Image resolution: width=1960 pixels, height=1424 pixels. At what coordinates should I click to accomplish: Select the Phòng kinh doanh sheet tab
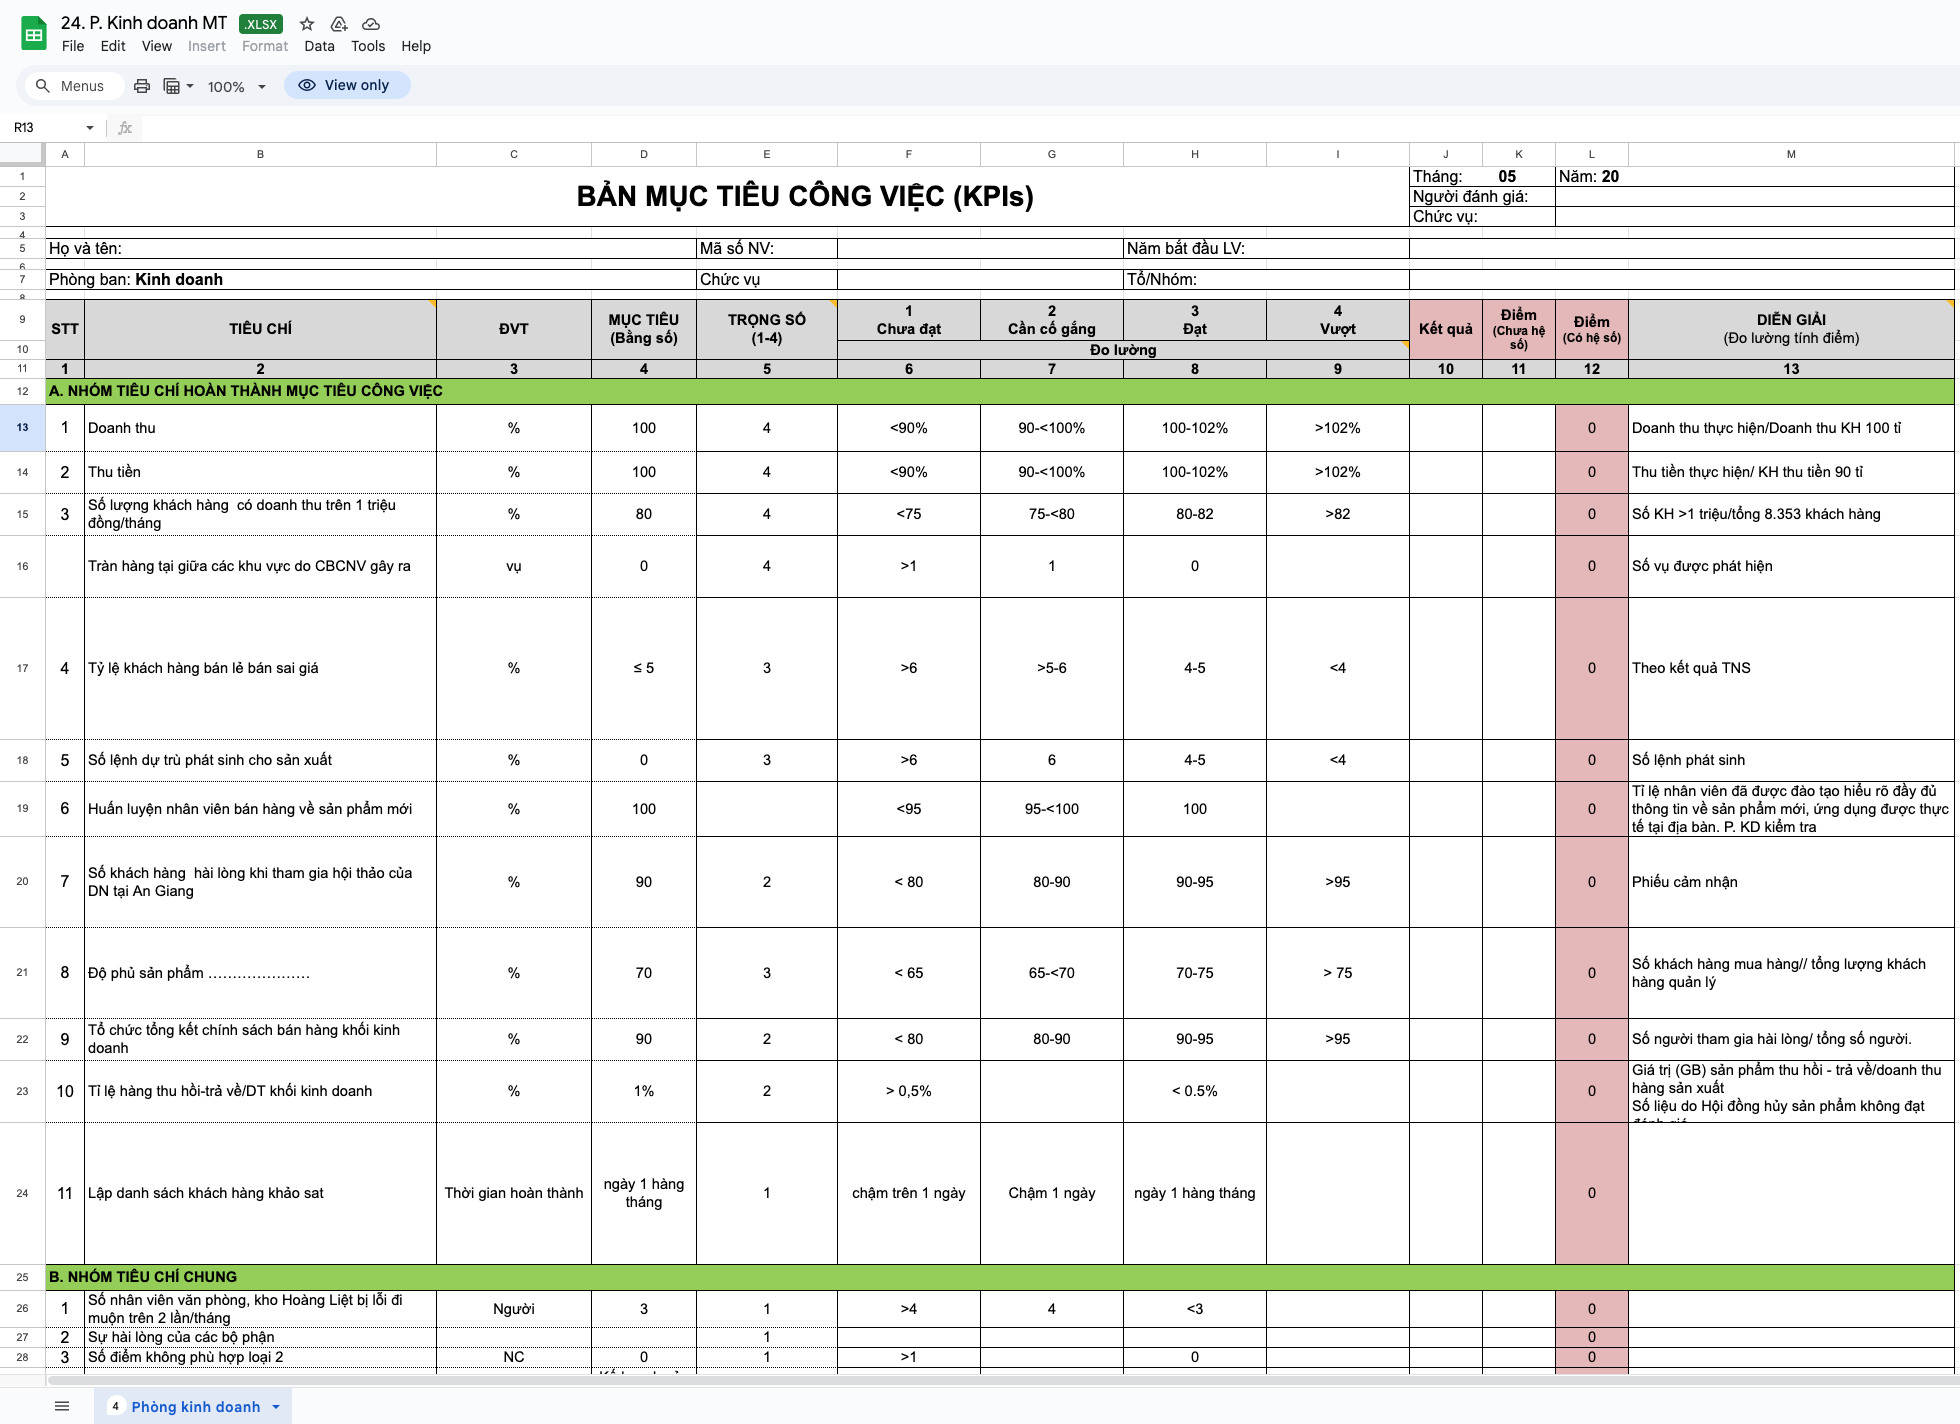[195, 1407]
